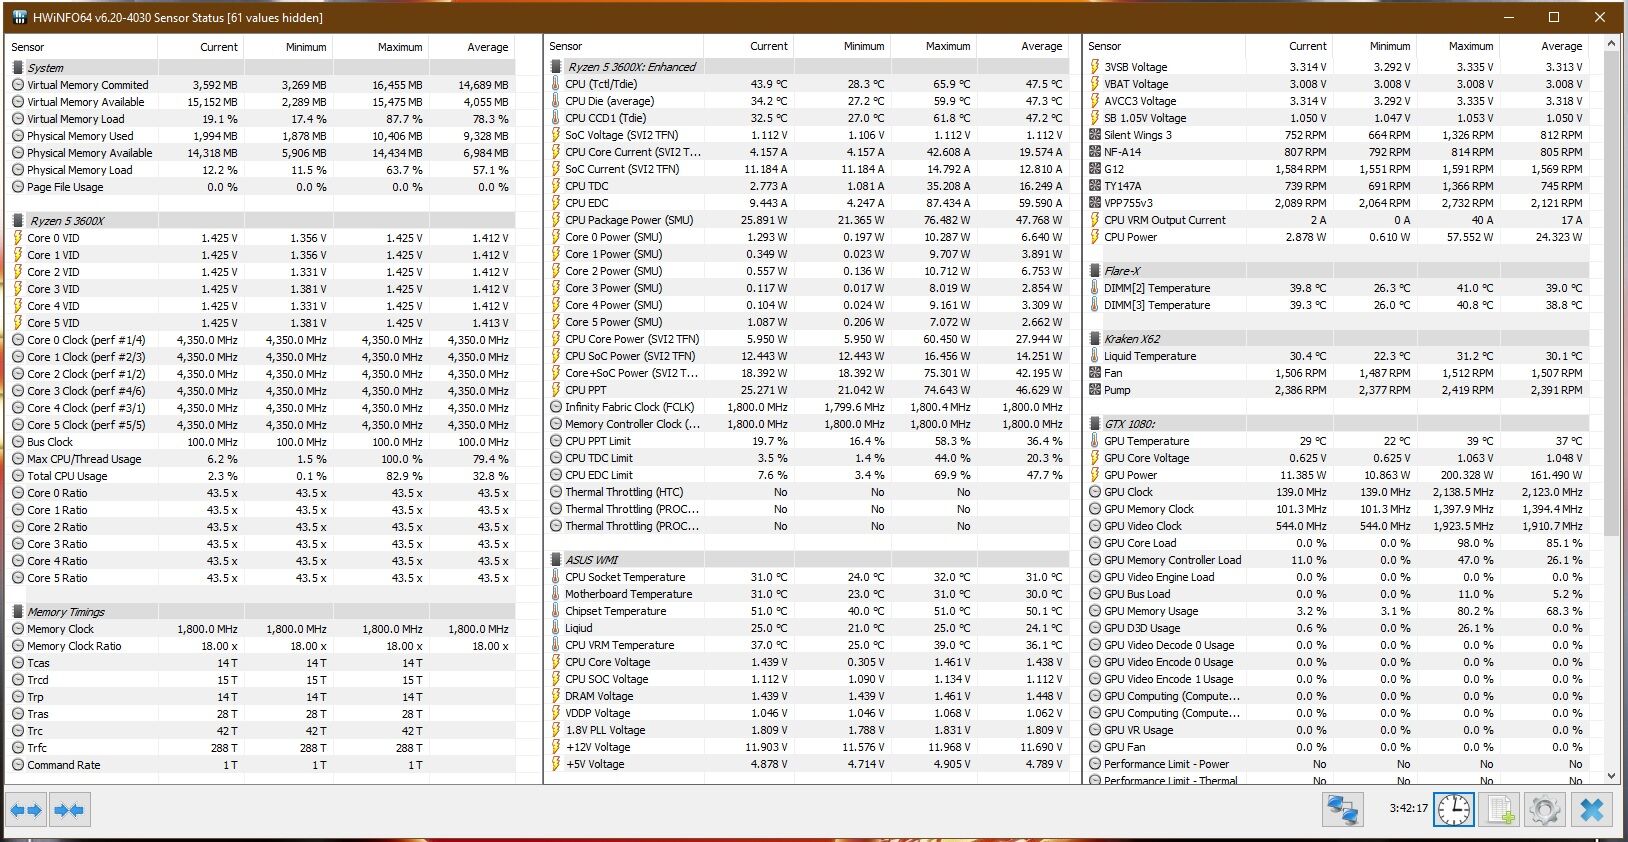The width and height of the screenshot is (1628, 842).
Task: Select the ASUS WMI header row
Action: pyautogui.click(x=806, y=560)
